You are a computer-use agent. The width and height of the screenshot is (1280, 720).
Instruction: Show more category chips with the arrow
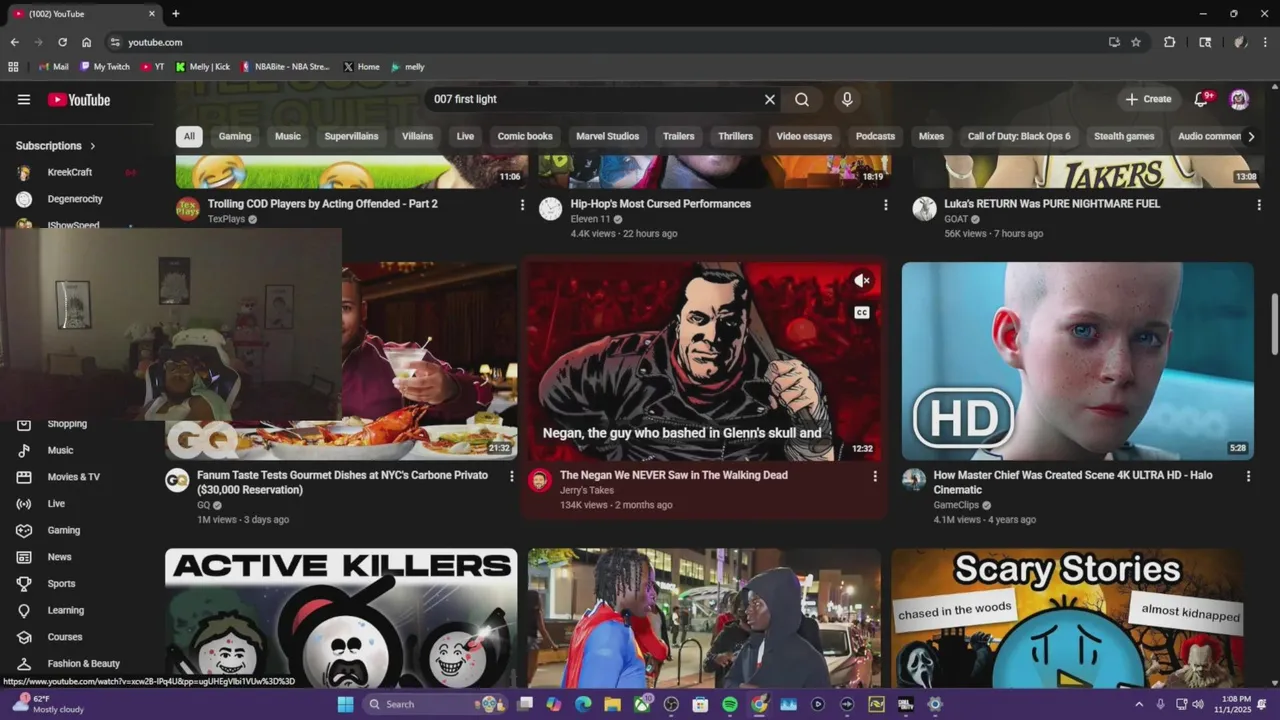(x=1250, y=136)
